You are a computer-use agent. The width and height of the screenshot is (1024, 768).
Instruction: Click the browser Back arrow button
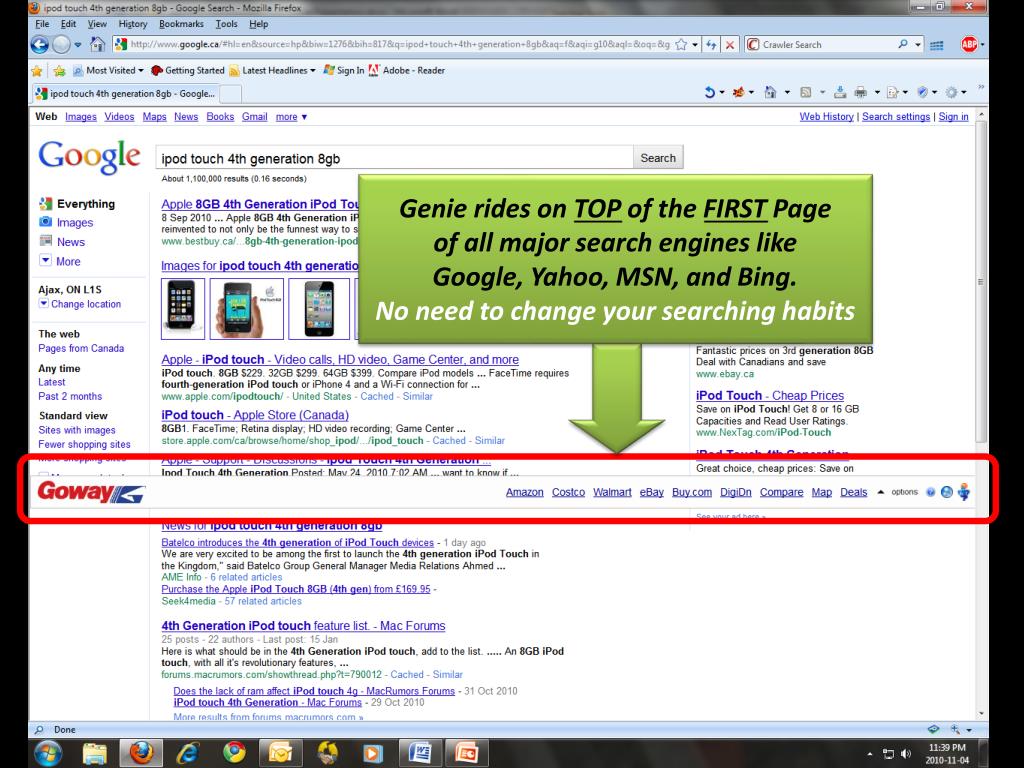coord(40,44)
